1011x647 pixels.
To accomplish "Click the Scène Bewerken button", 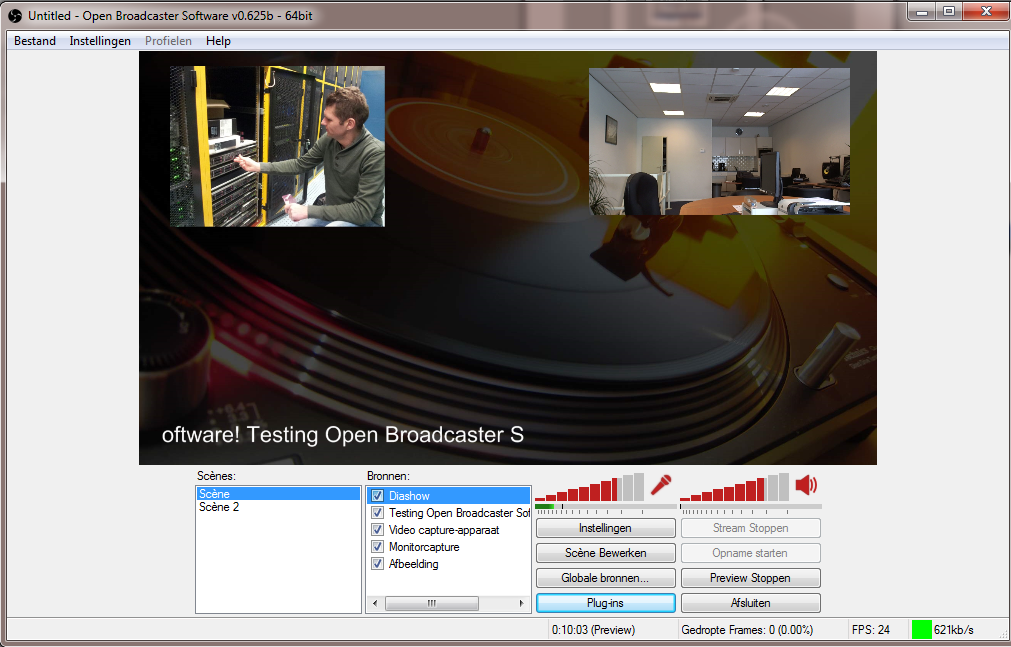I will click(605, 553).
